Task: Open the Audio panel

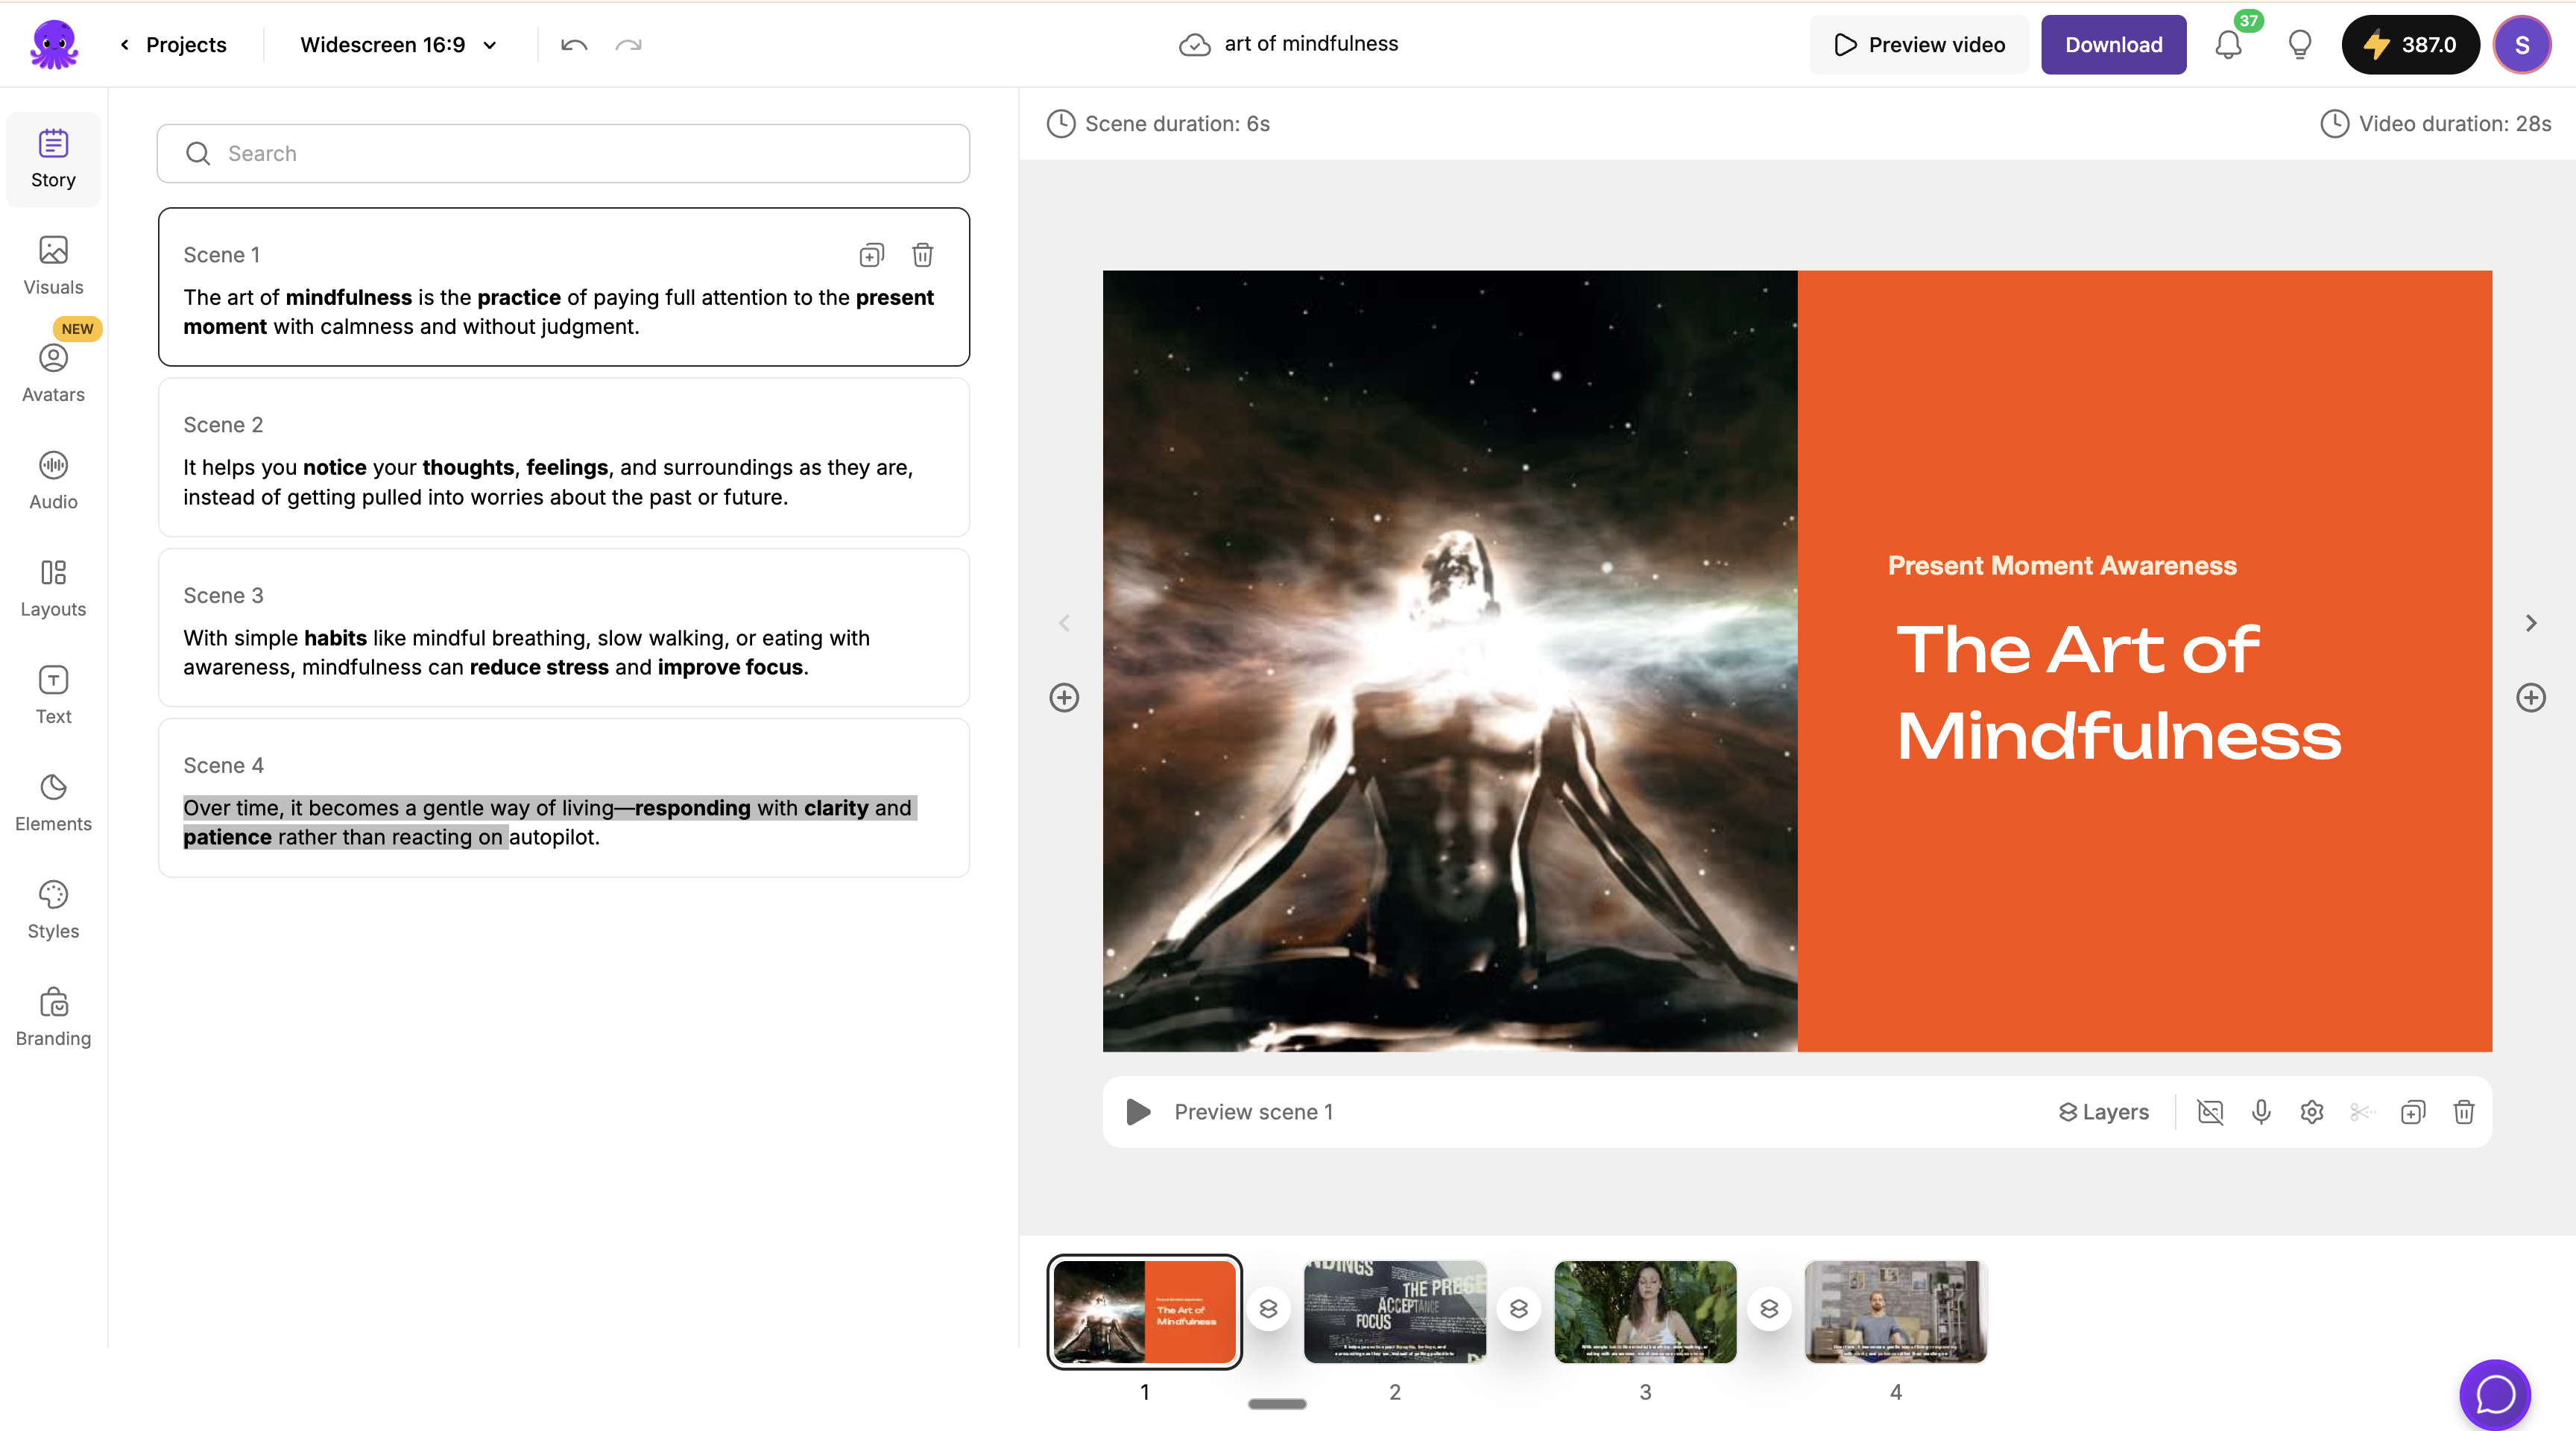Action: click(53, 480)
